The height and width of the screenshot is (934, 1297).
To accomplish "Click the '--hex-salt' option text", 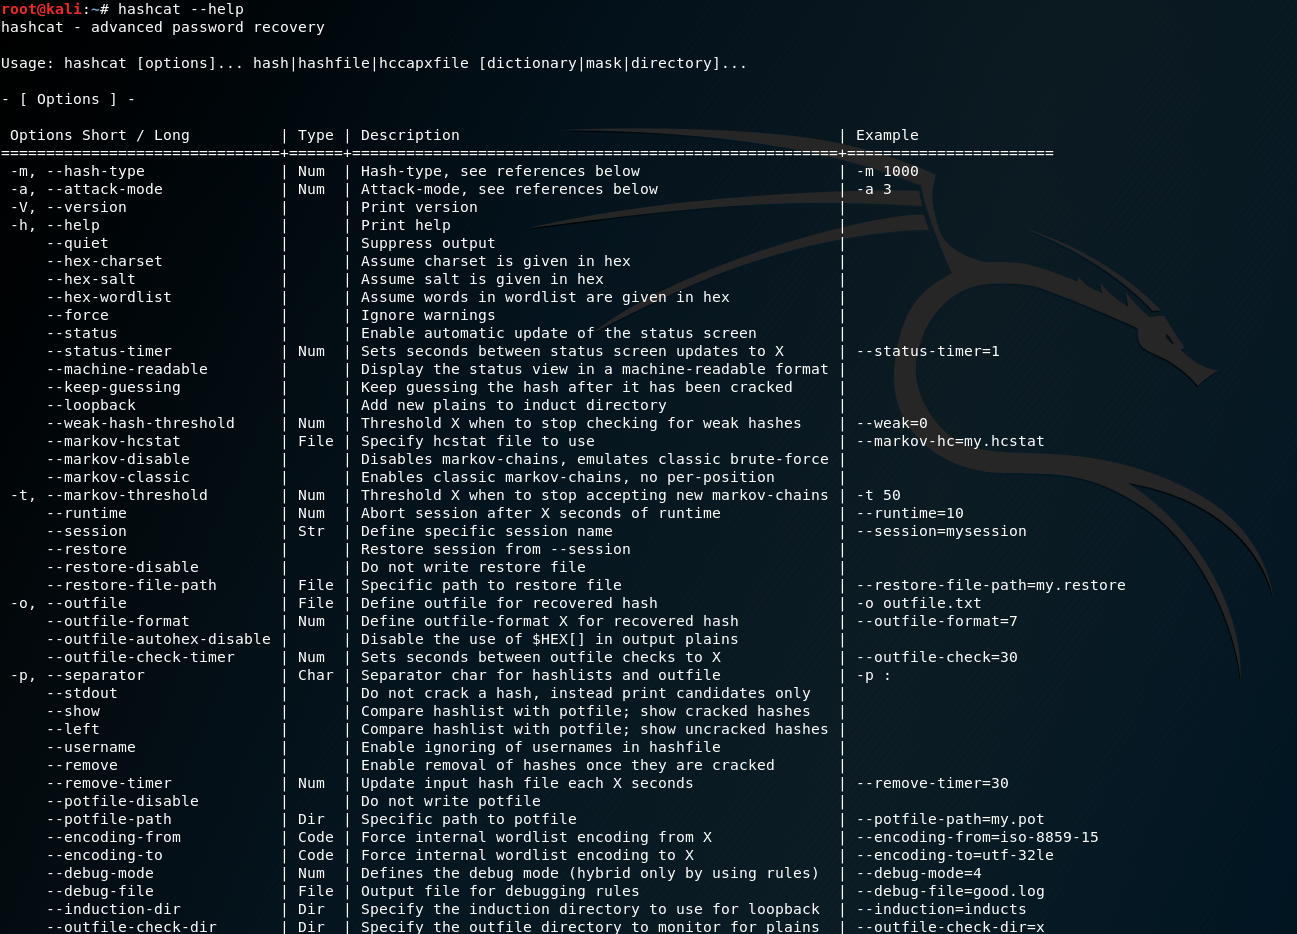I will [91, 279].
